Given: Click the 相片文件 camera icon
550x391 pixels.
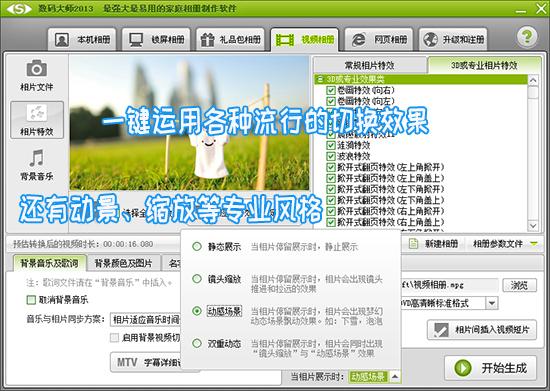Looking at the screenshot, I should click(37, 68).
